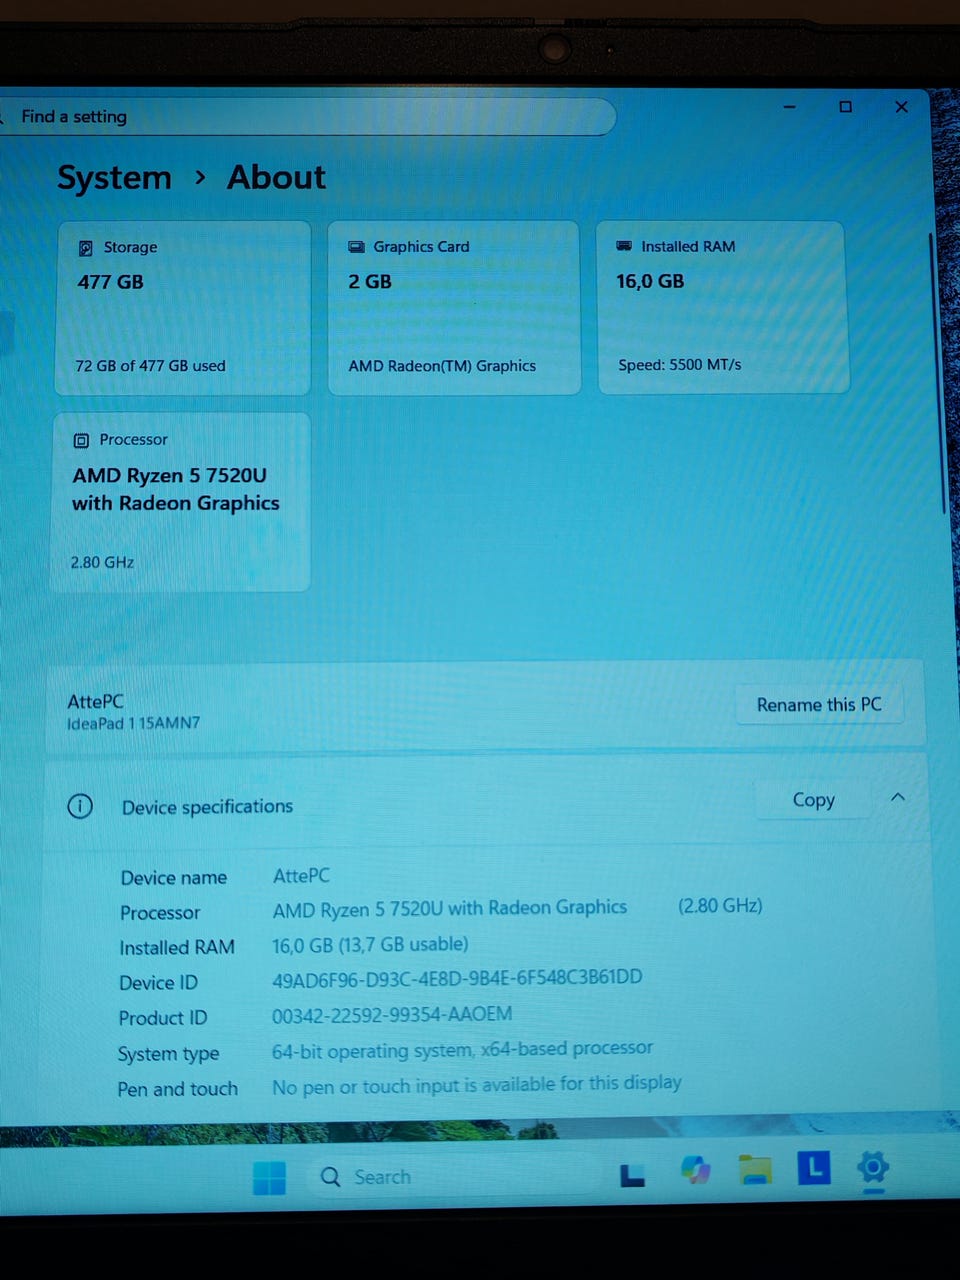The width and height of the screenshot is (960, 1280).
Task: Click the AttePC device name value
Action: pyautogui.click(x=301, y=876)
